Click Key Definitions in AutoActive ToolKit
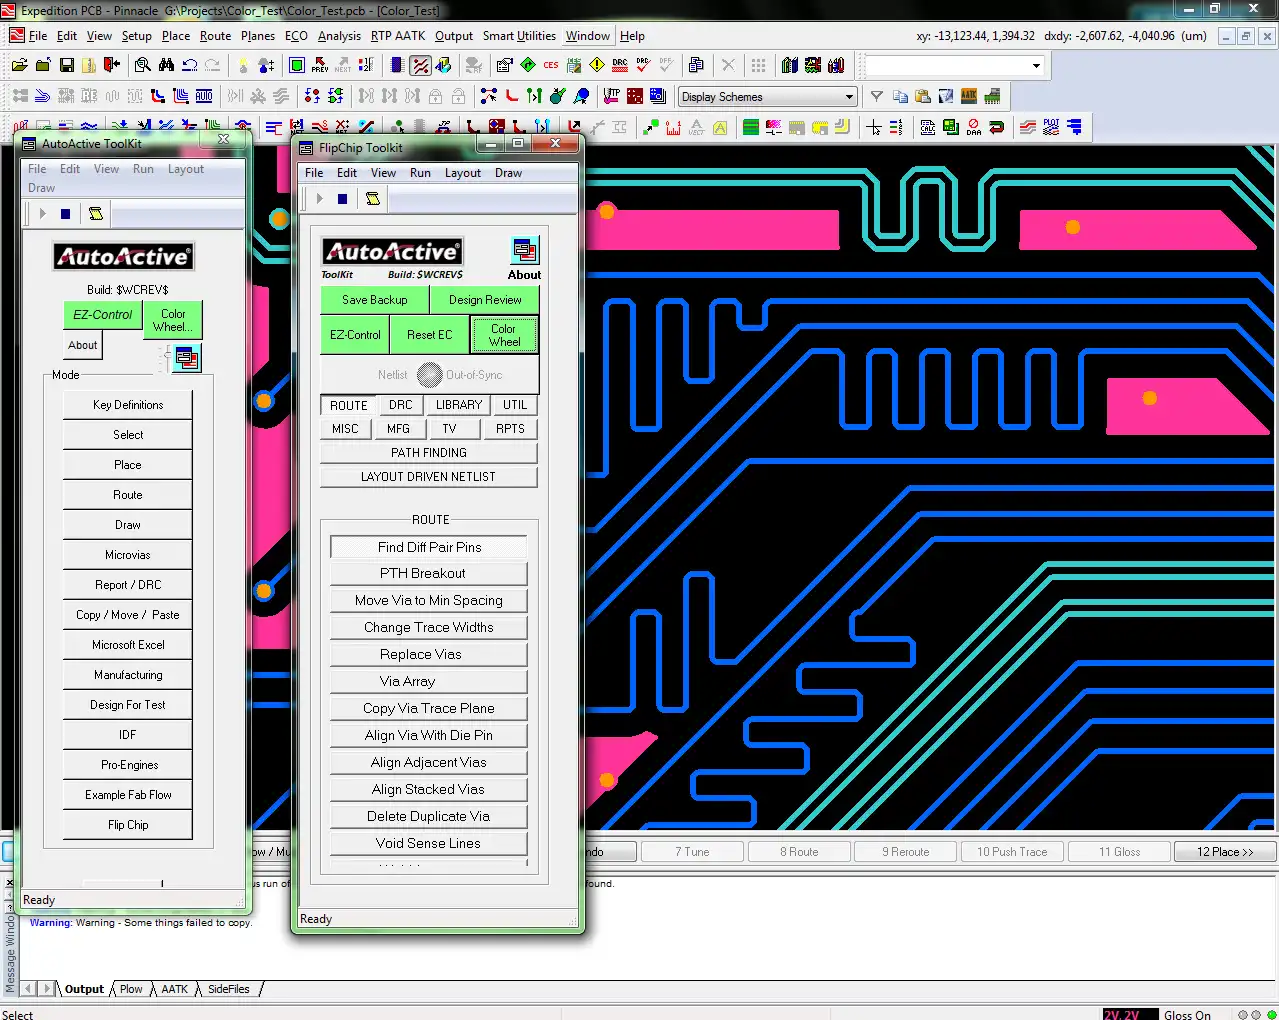The height and width of the screenshot is (1020, 1279). click(127, 405)
